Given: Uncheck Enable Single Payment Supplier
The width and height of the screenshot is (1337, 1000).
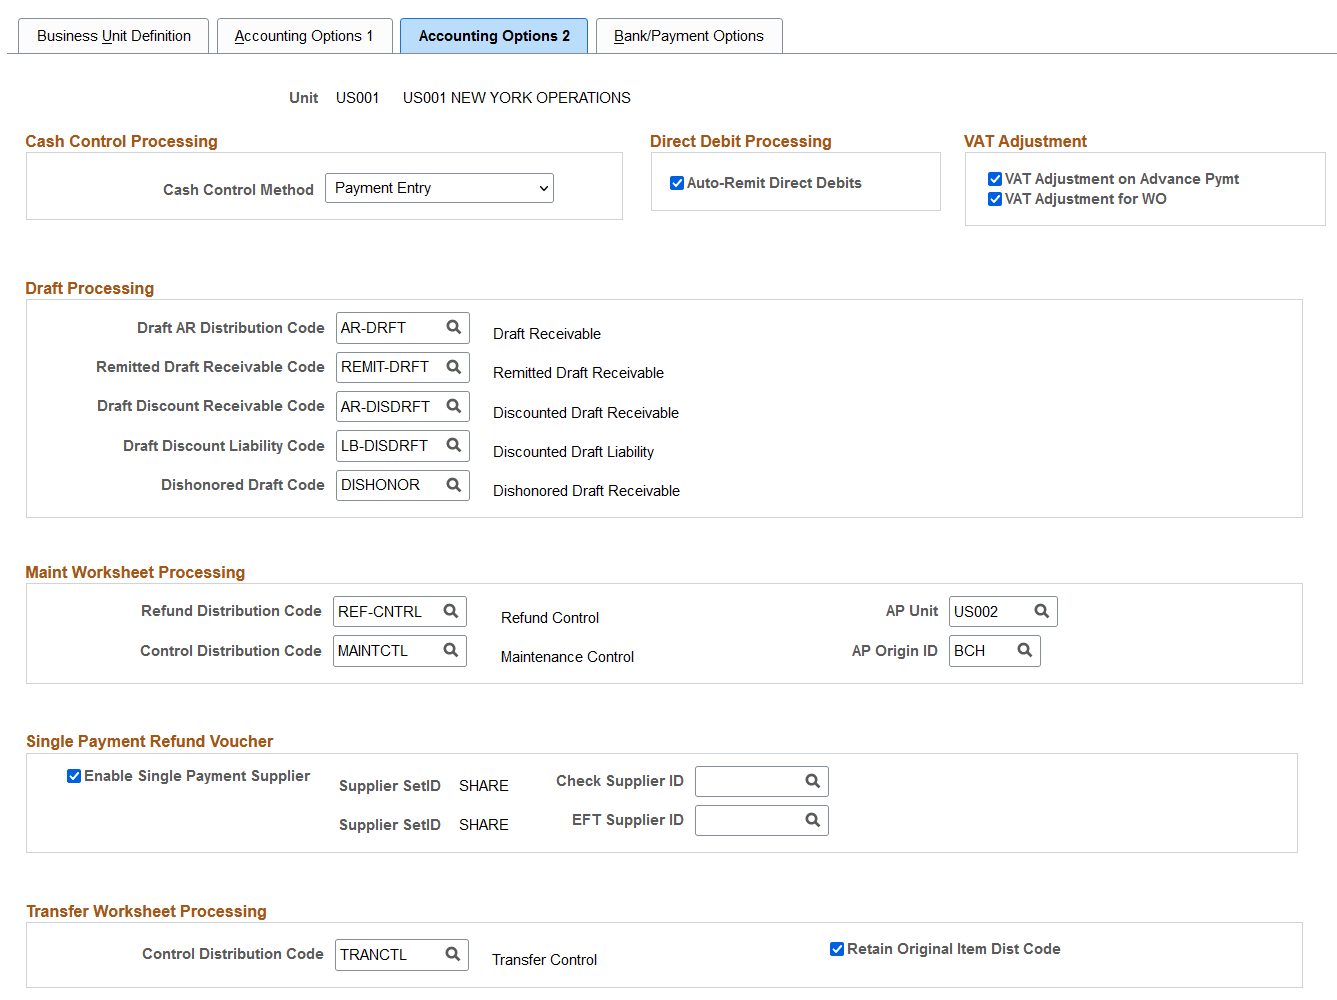Looking at the screenshot, I should (74, 775).
